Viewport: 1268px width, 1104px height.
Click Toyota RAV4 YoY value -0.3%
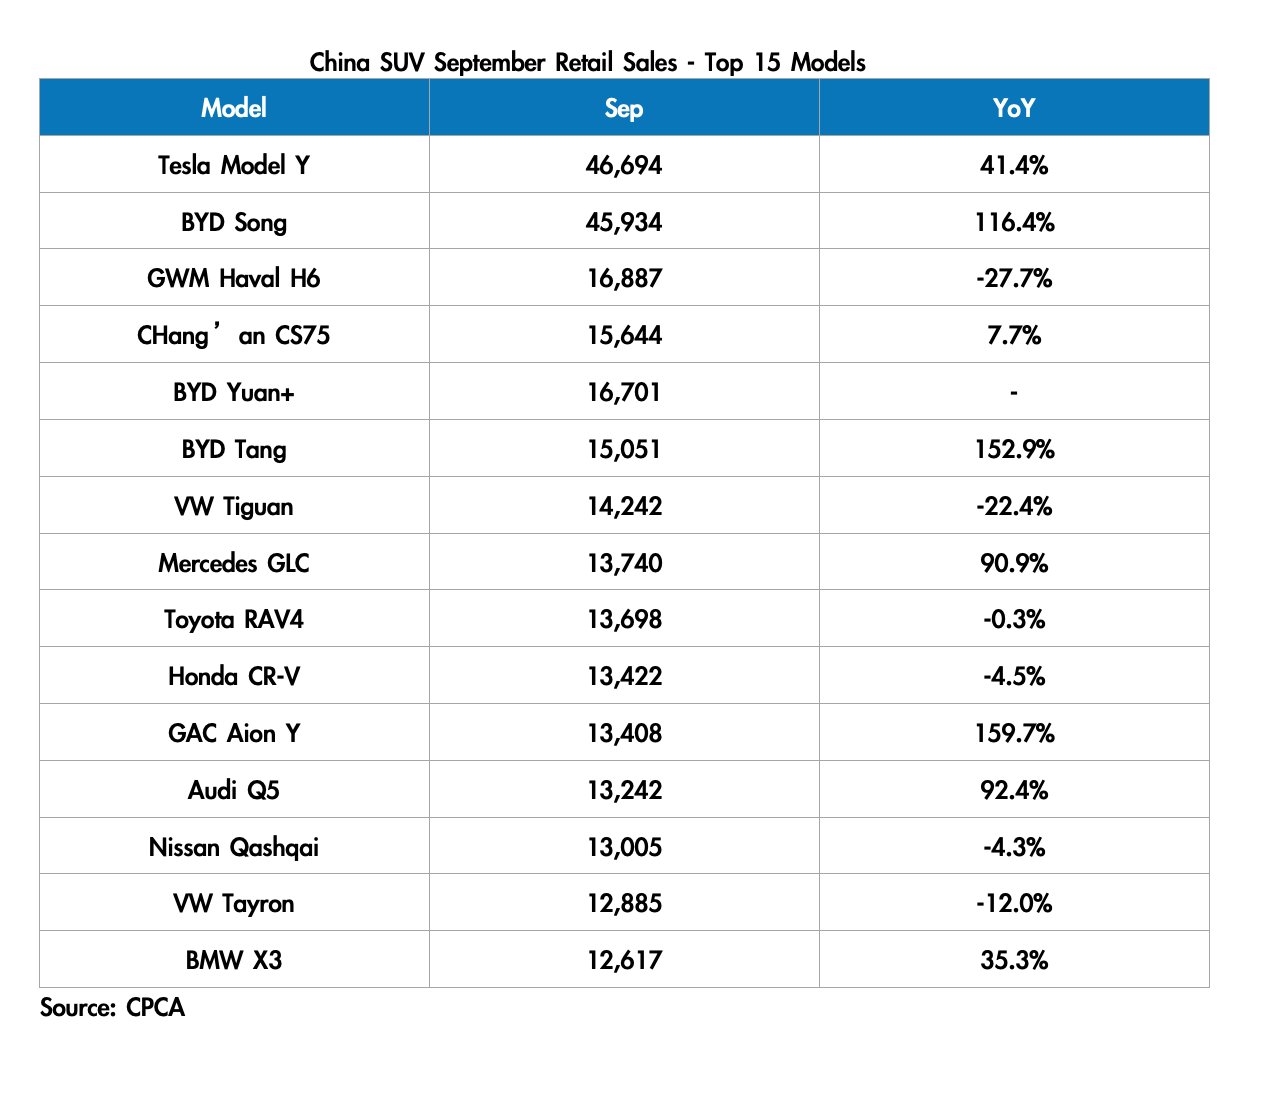point(1014,619)
